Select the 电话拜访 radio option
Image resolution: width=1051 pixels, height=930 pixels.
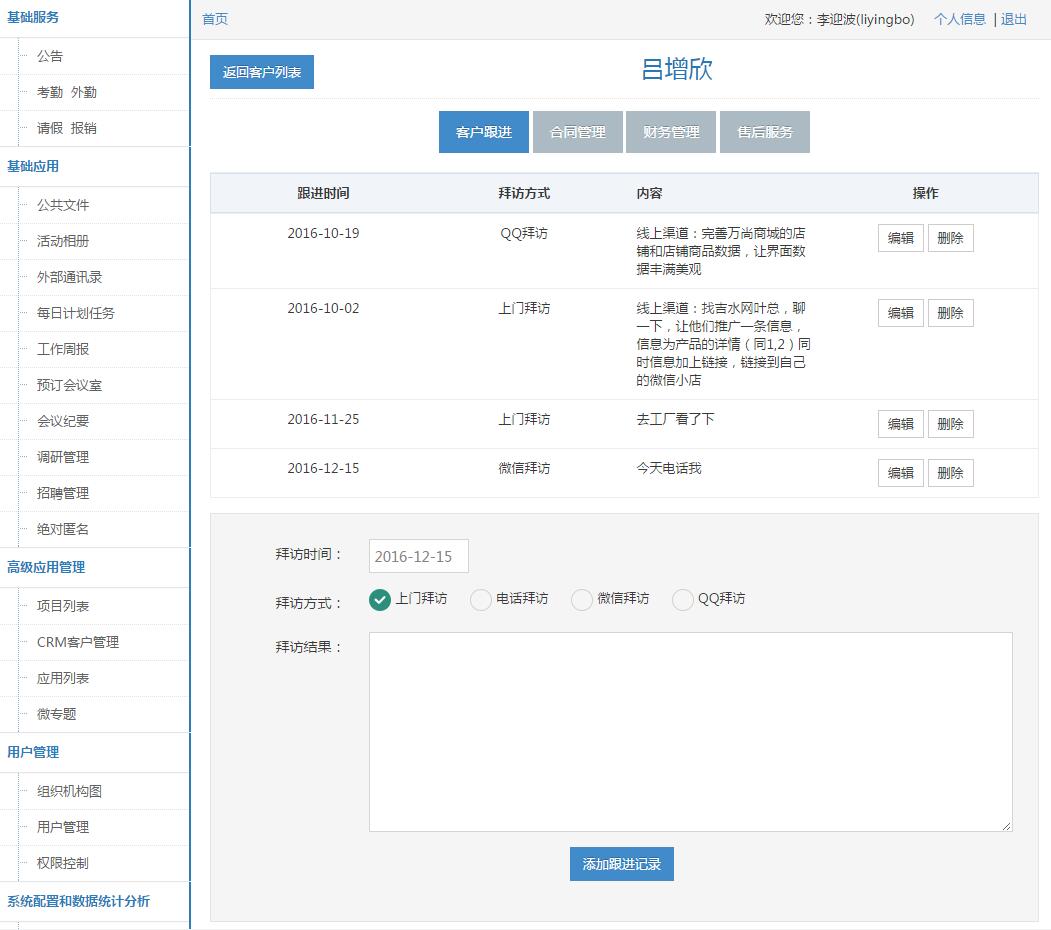pos(481,600)
